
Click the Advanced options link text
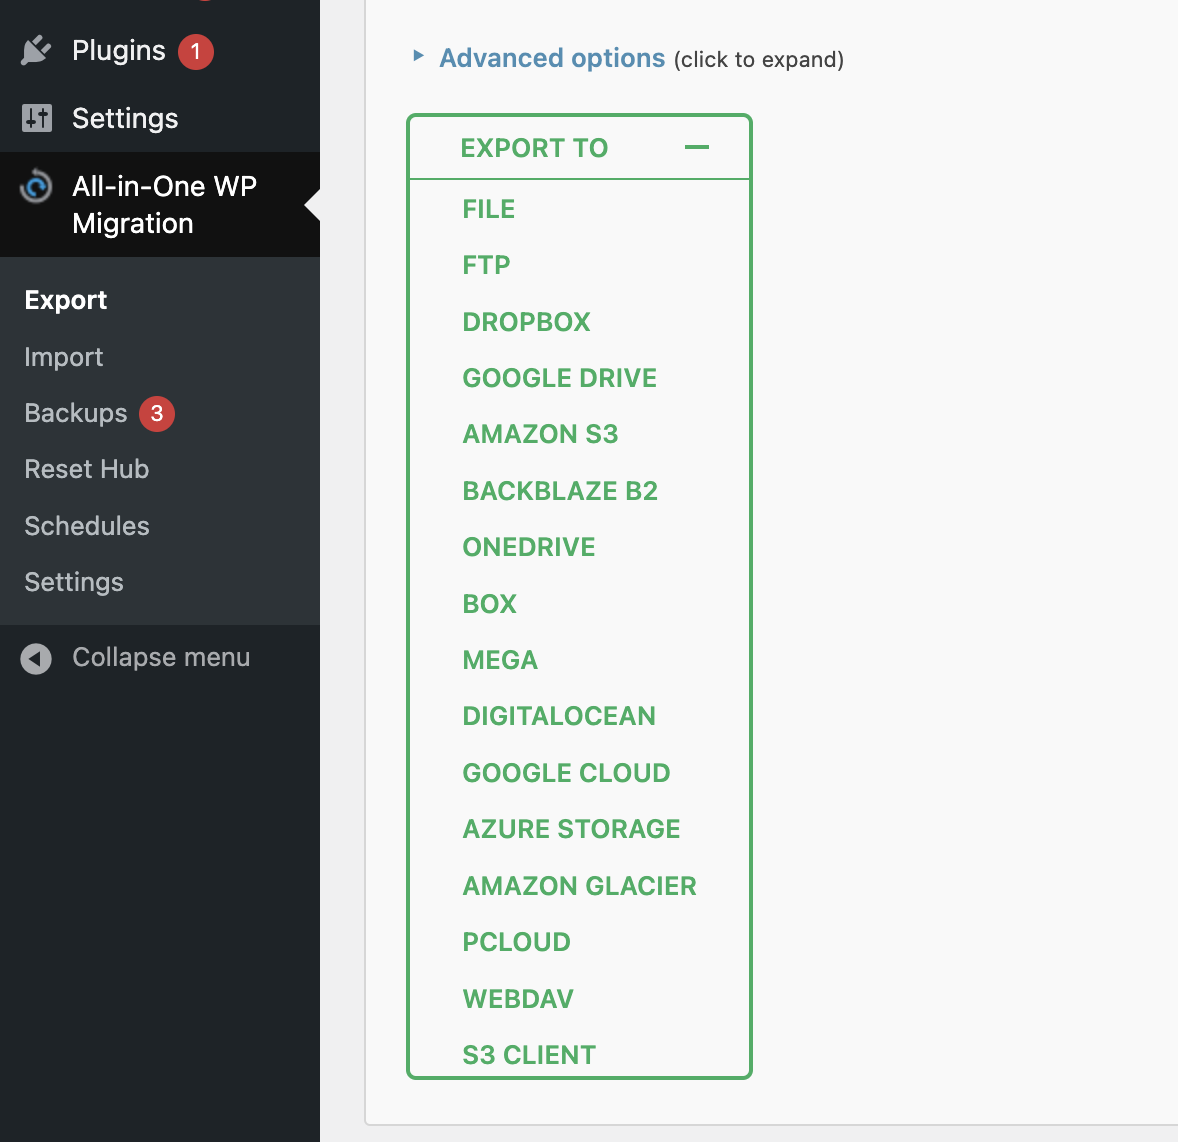(552, 58)
